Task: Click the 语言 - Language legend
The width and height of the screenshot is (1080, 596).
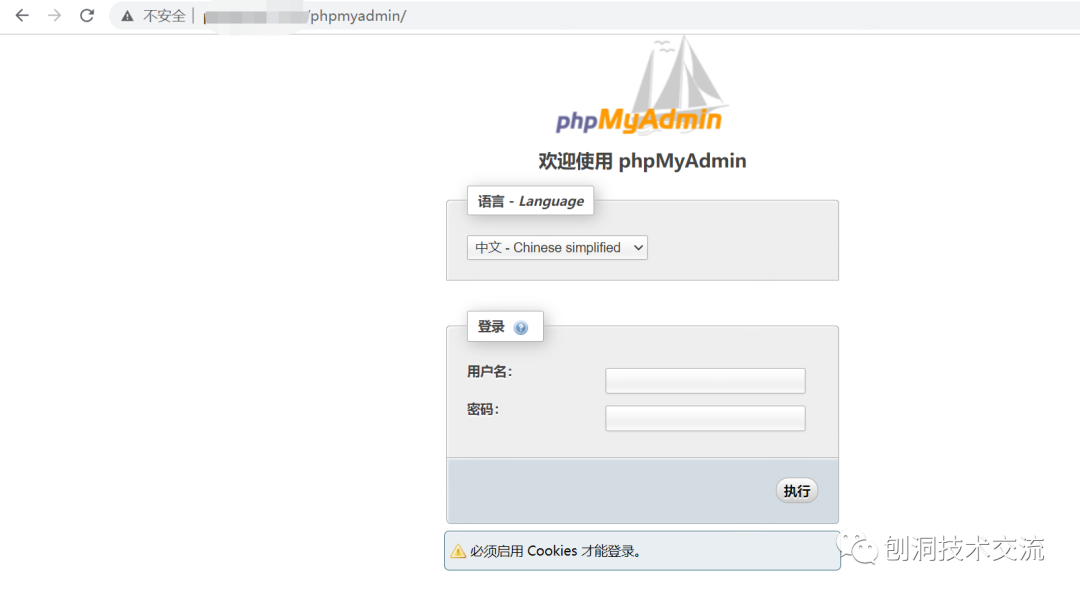Action: point(530,201)
